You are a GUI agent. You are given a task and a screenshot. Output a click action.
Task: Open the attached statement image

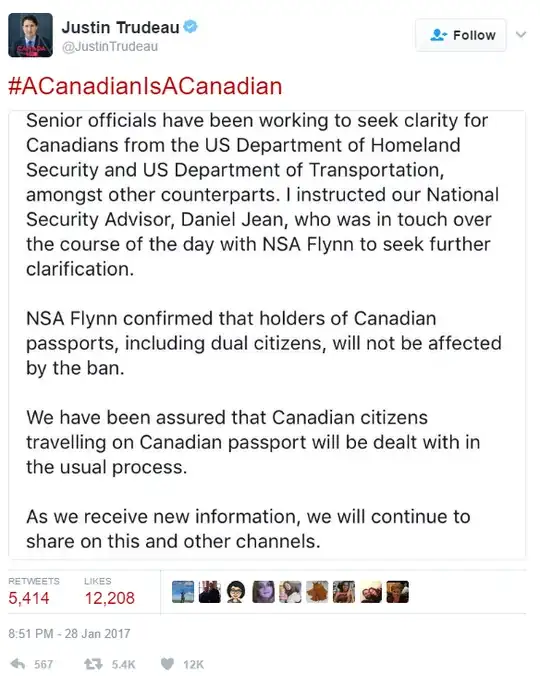coord(267,334)
